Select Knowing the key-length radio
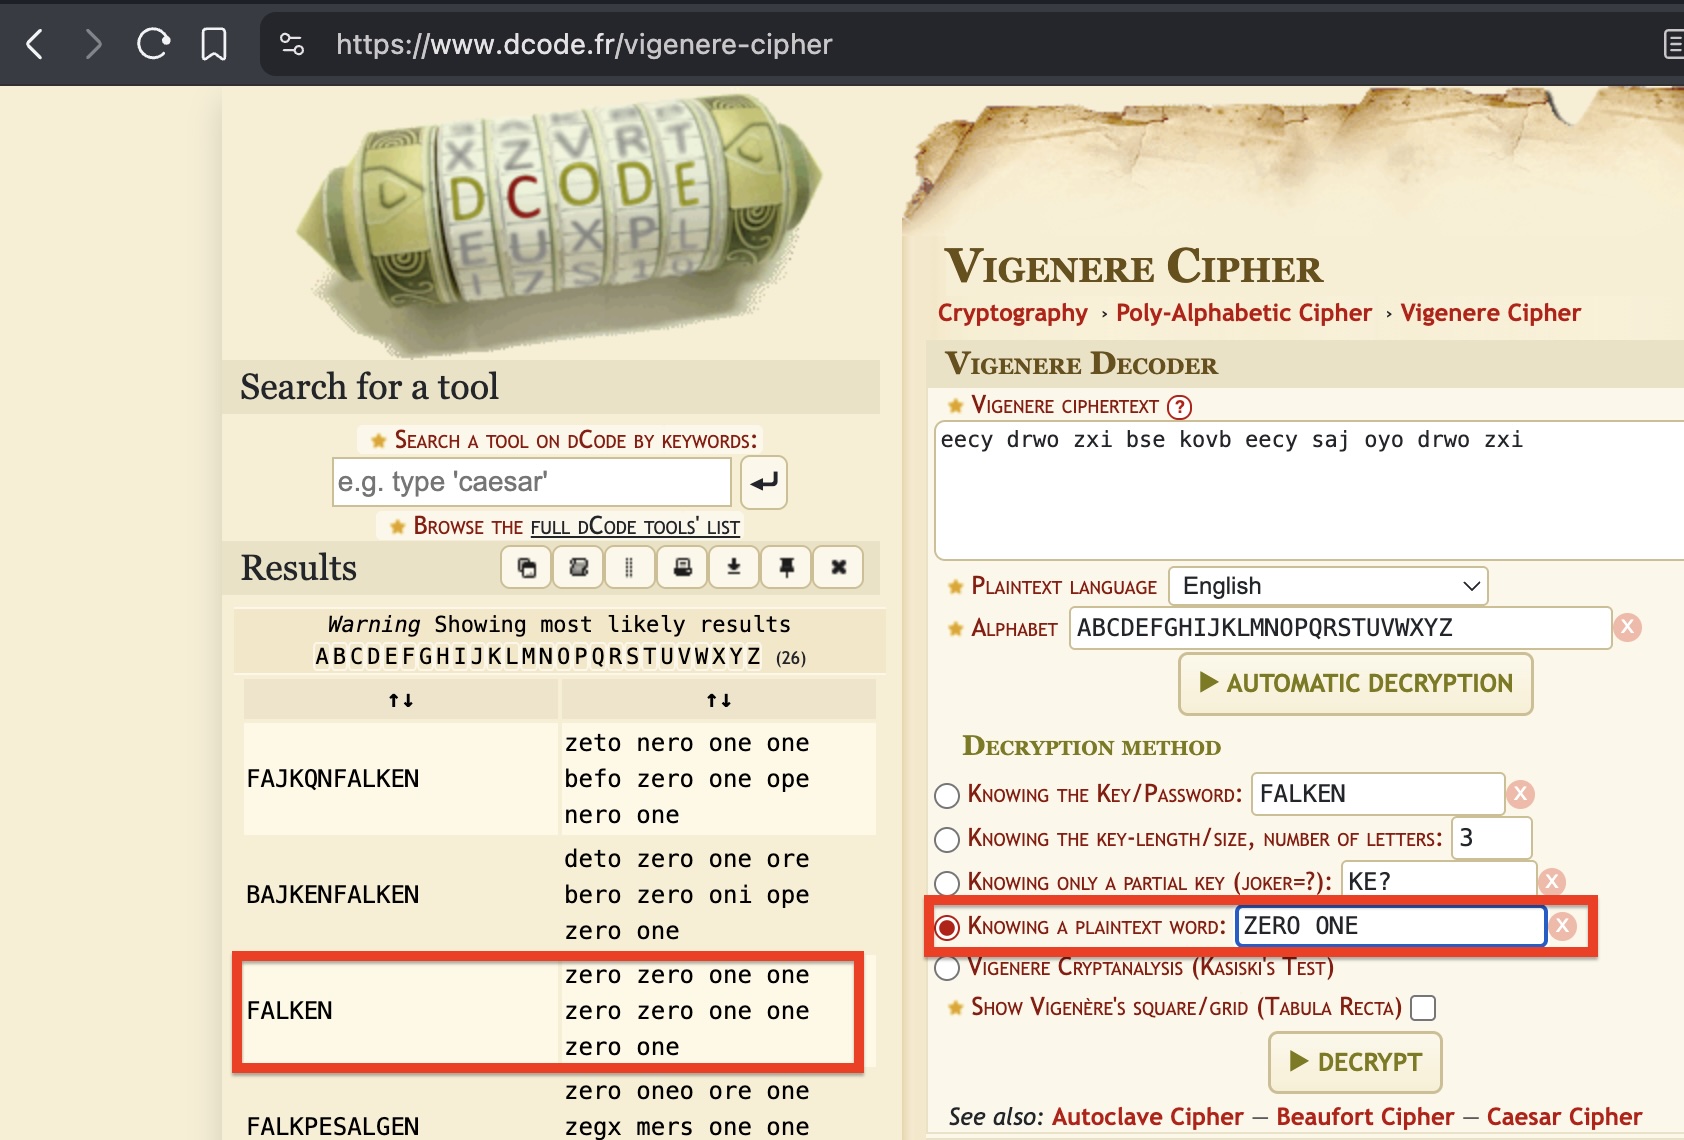This screenshot has height=1140, width=1684. click(946, 839)
